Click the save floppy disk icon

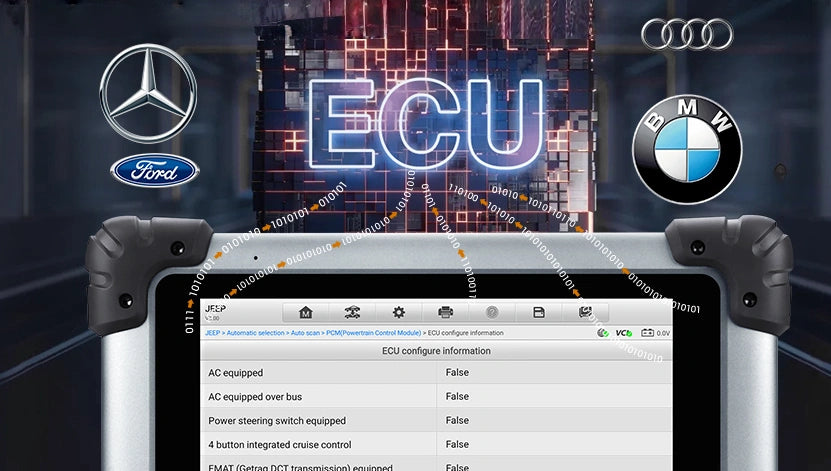click(539, 313)
